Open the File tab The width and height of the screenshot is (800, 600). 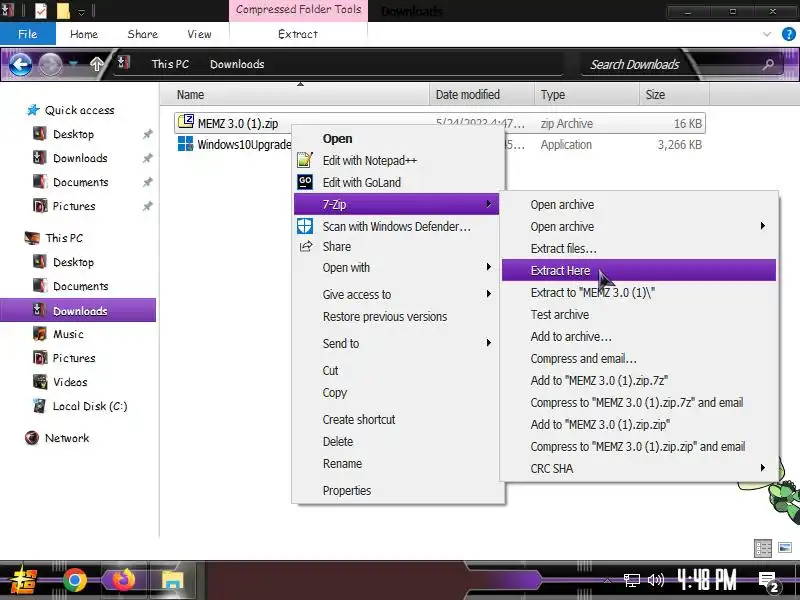coord(28,34)
